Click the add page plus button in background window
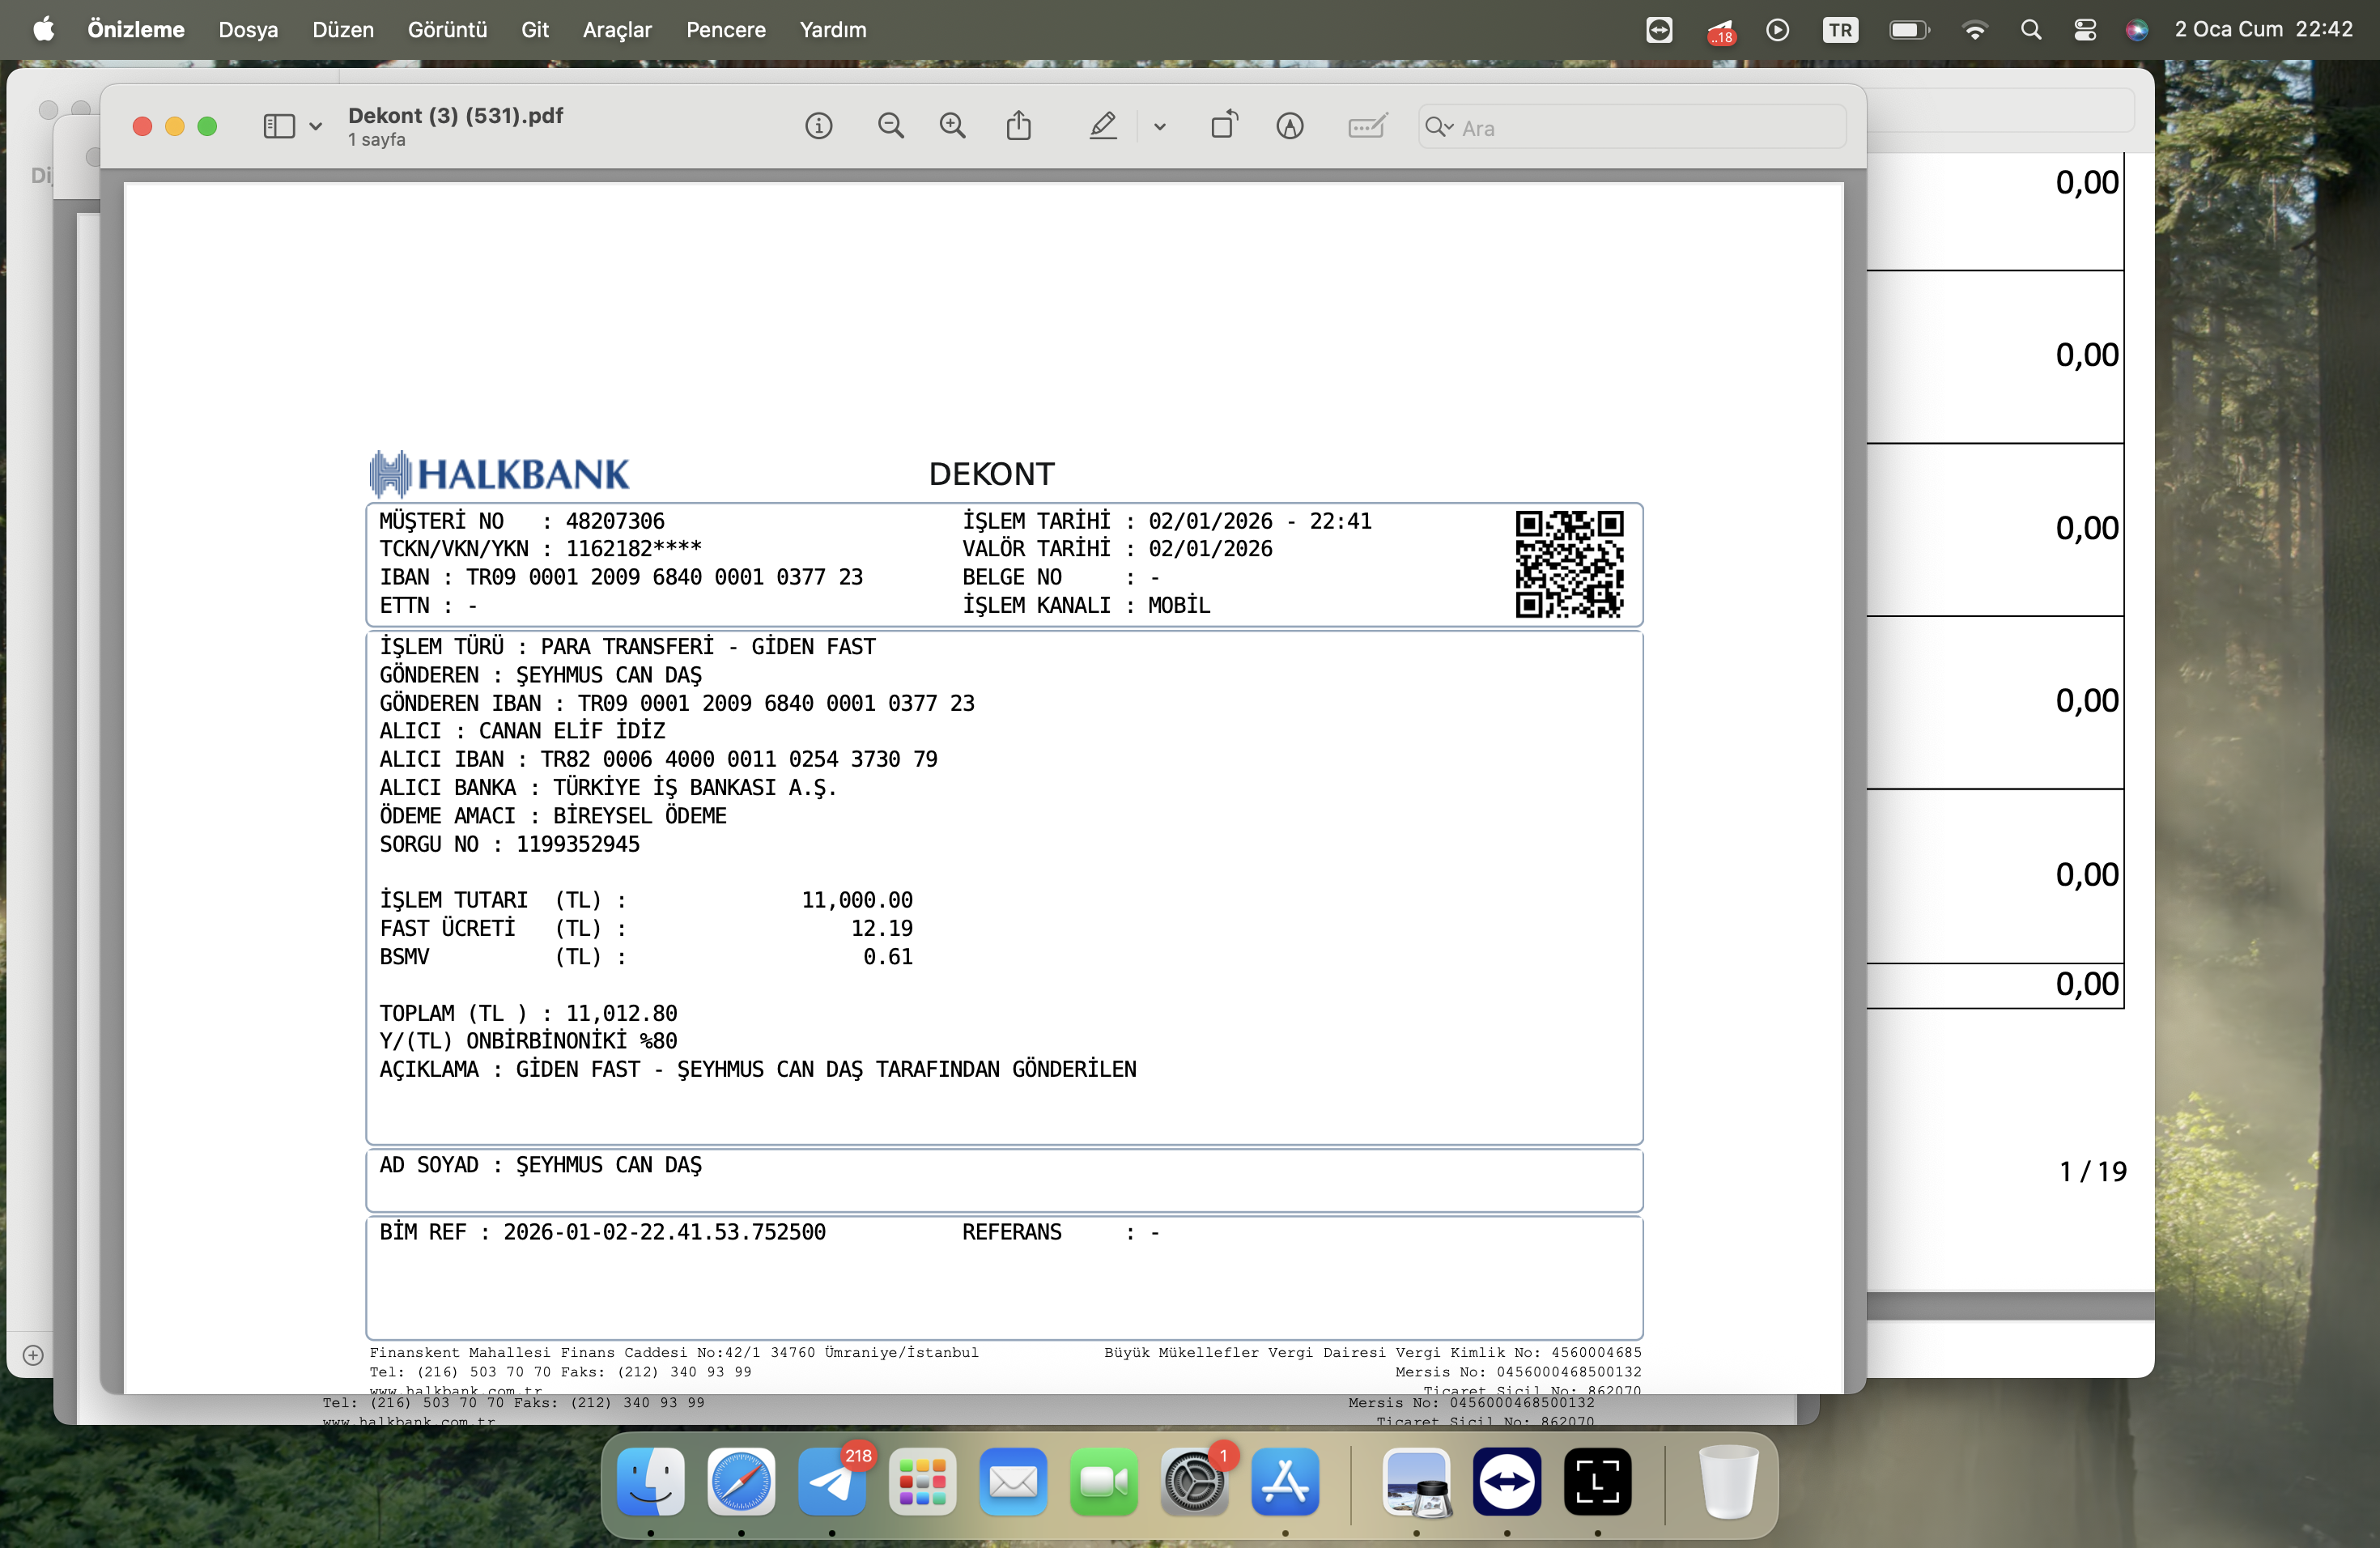Viewport: 2380px width, 1548px height. 33,1356
